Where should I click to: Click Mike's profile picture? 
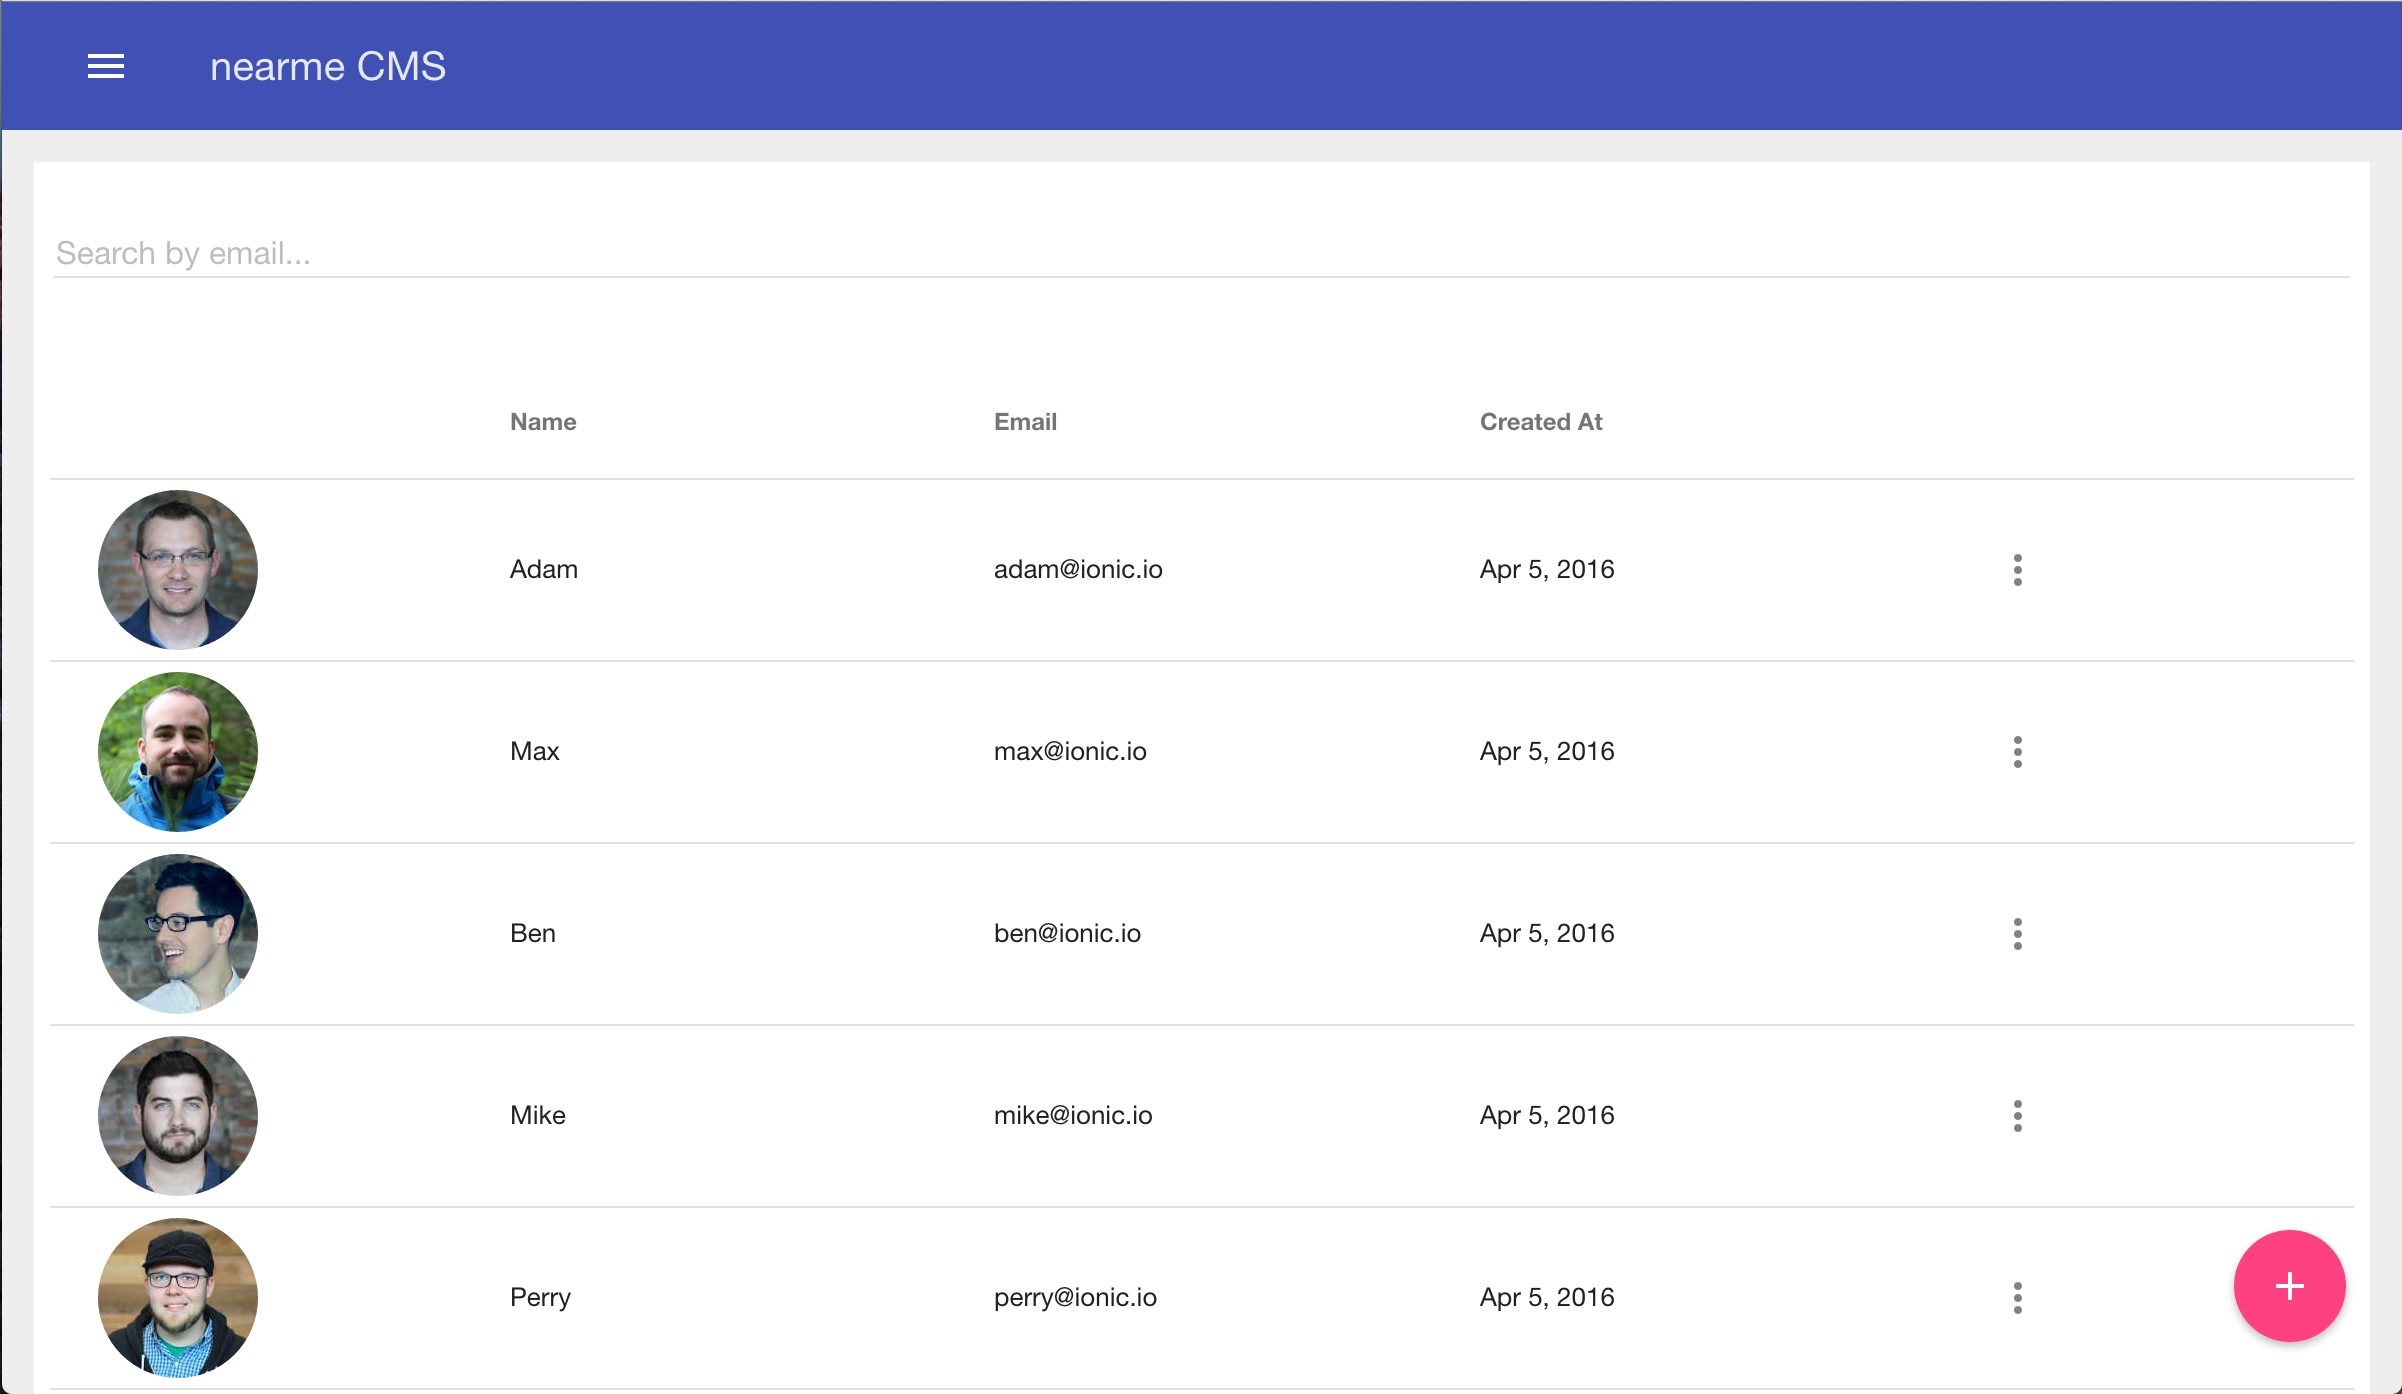click(x=177, y=1114)
